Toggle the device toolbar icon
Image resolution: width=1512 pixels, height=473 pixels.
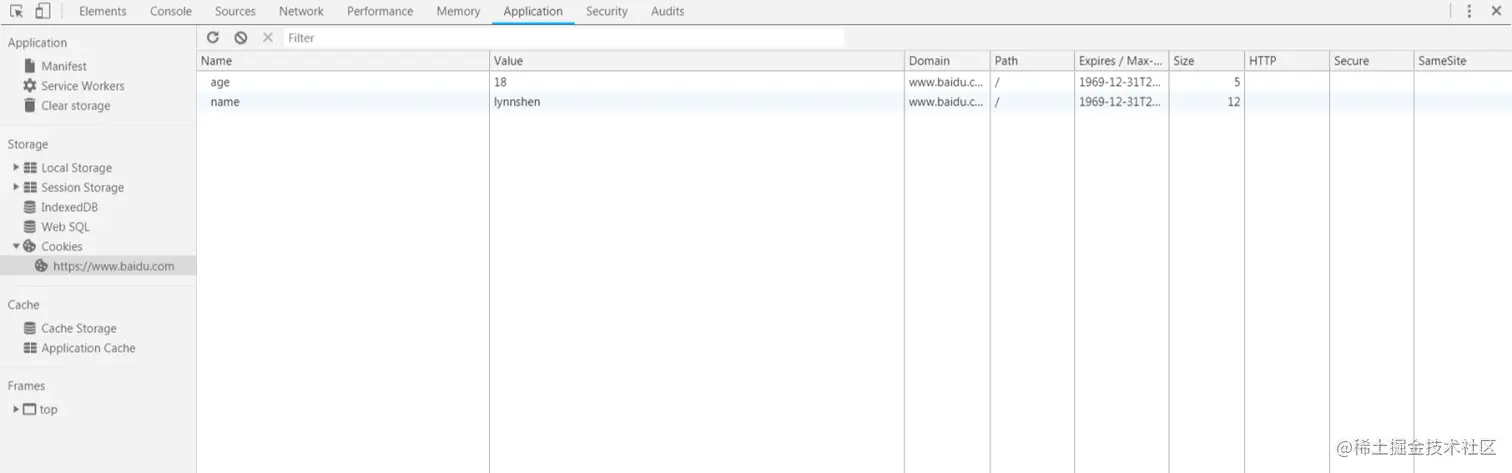42,11
